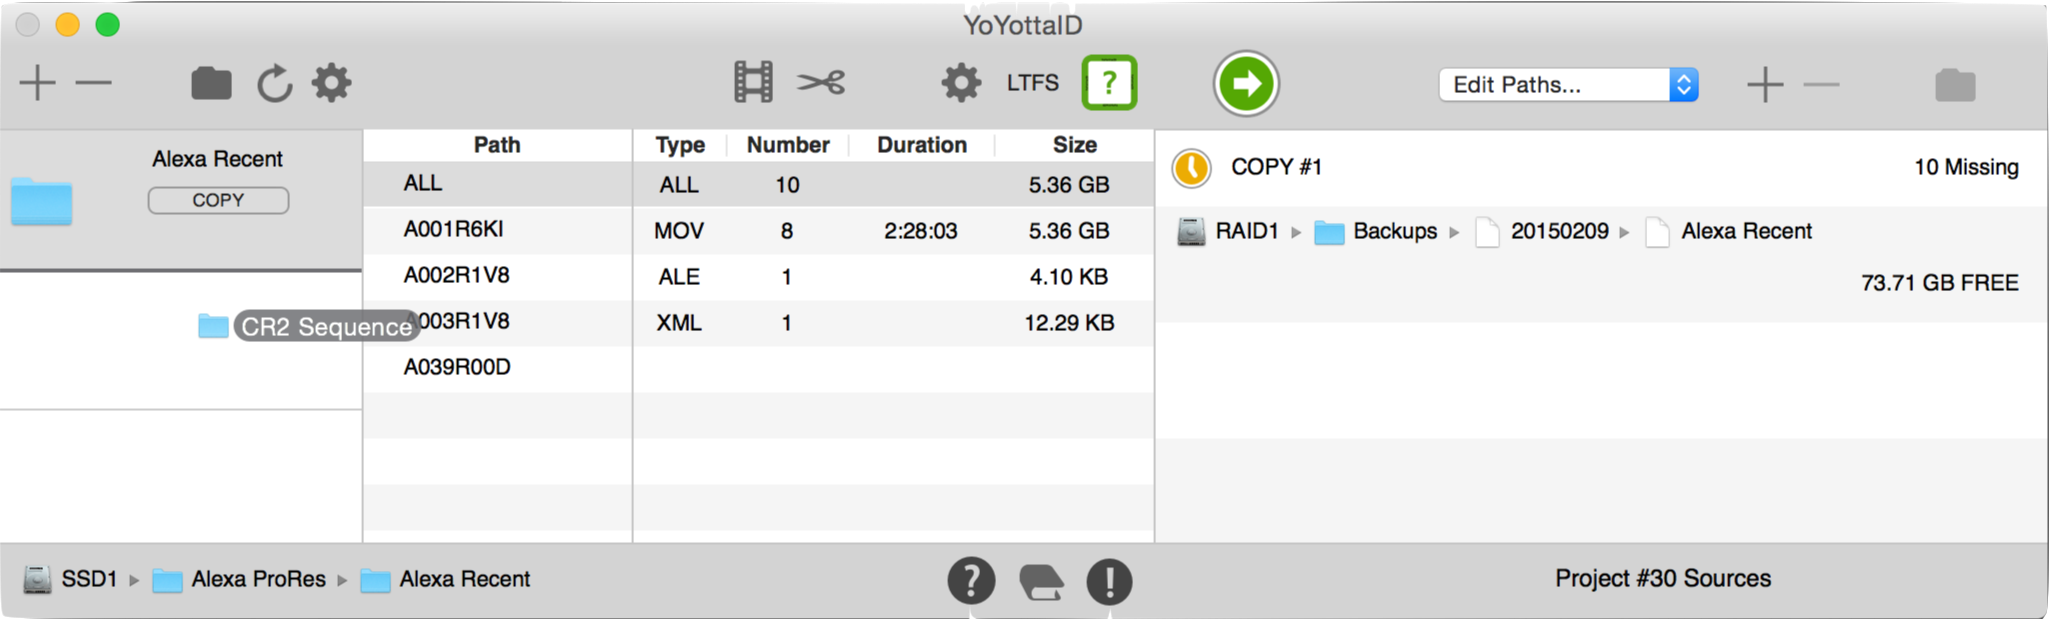2049x619 pixels.
Task: Add a new source with plus icon
Action: (37, 83)
